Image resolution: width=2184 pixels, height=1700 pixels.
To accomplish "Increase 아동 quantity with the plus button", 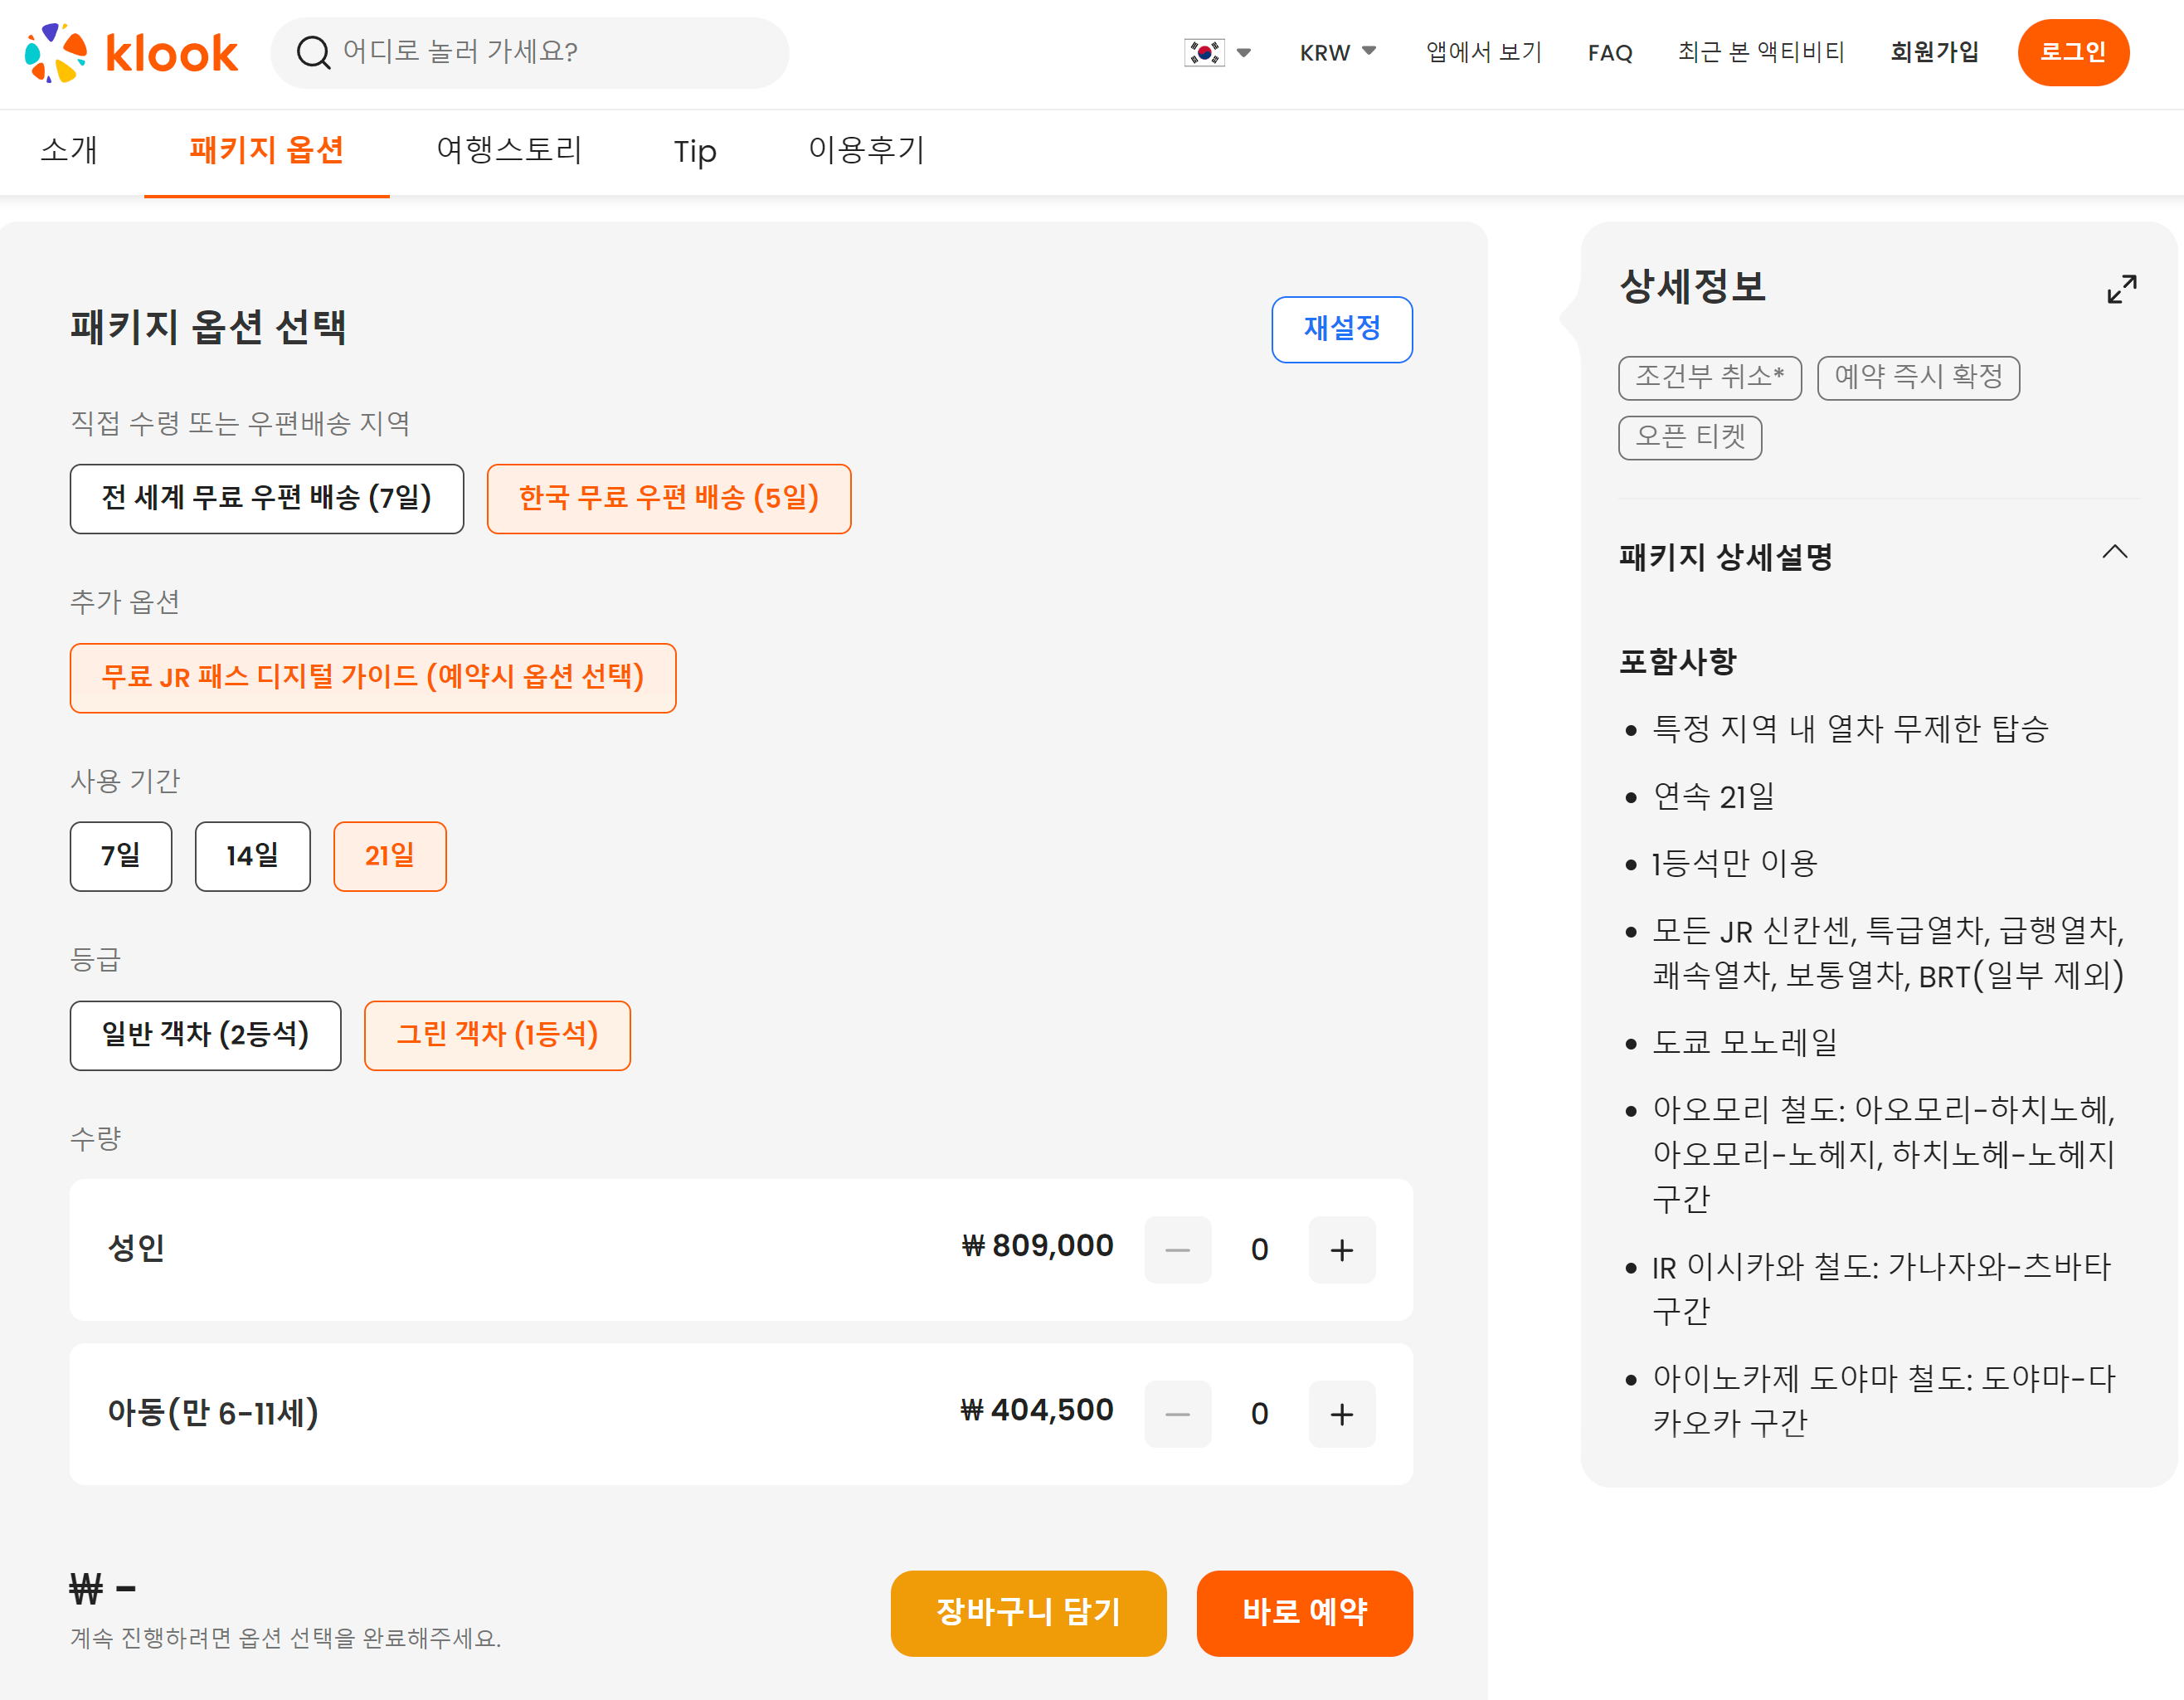I will tap(1341, 1413).
